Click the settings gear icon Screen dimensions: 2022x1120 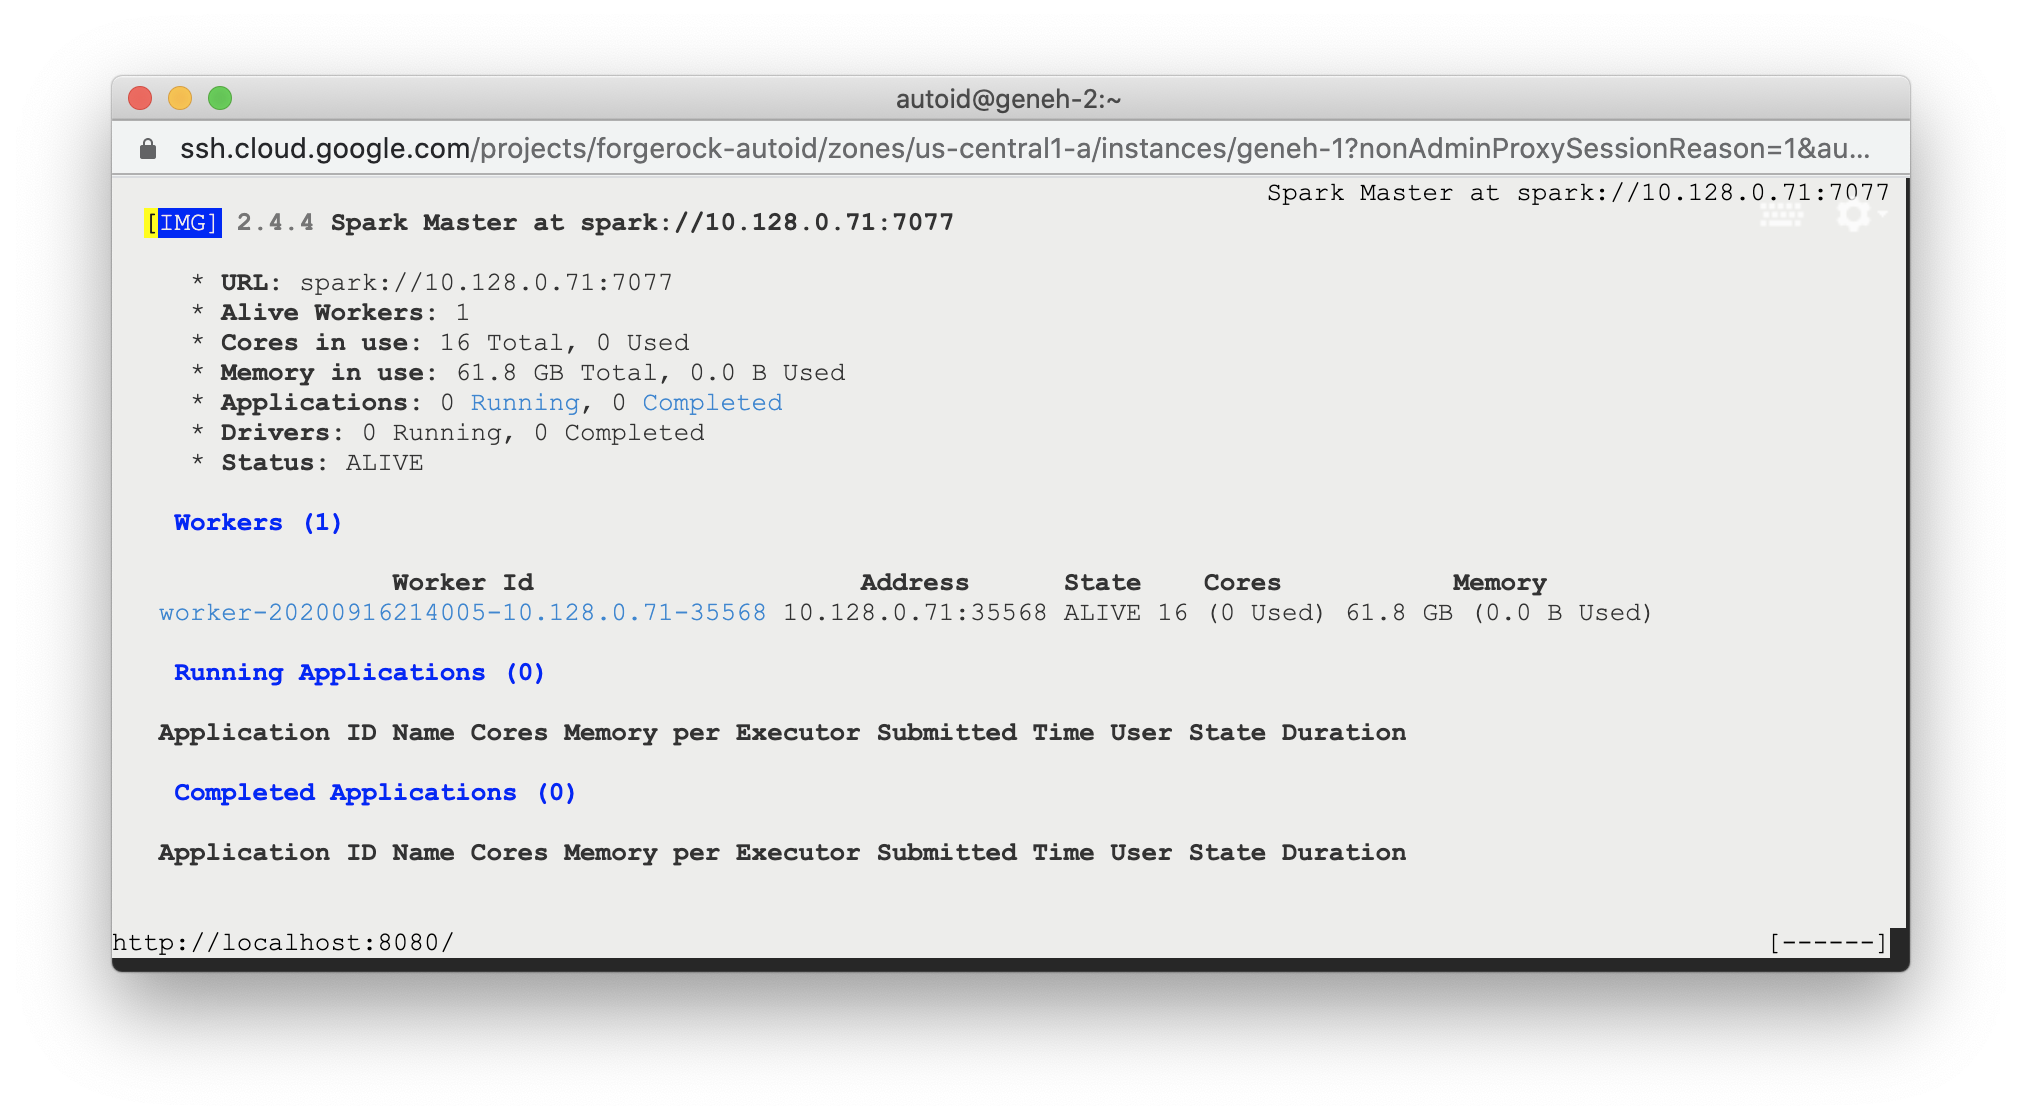(1853, 214)
